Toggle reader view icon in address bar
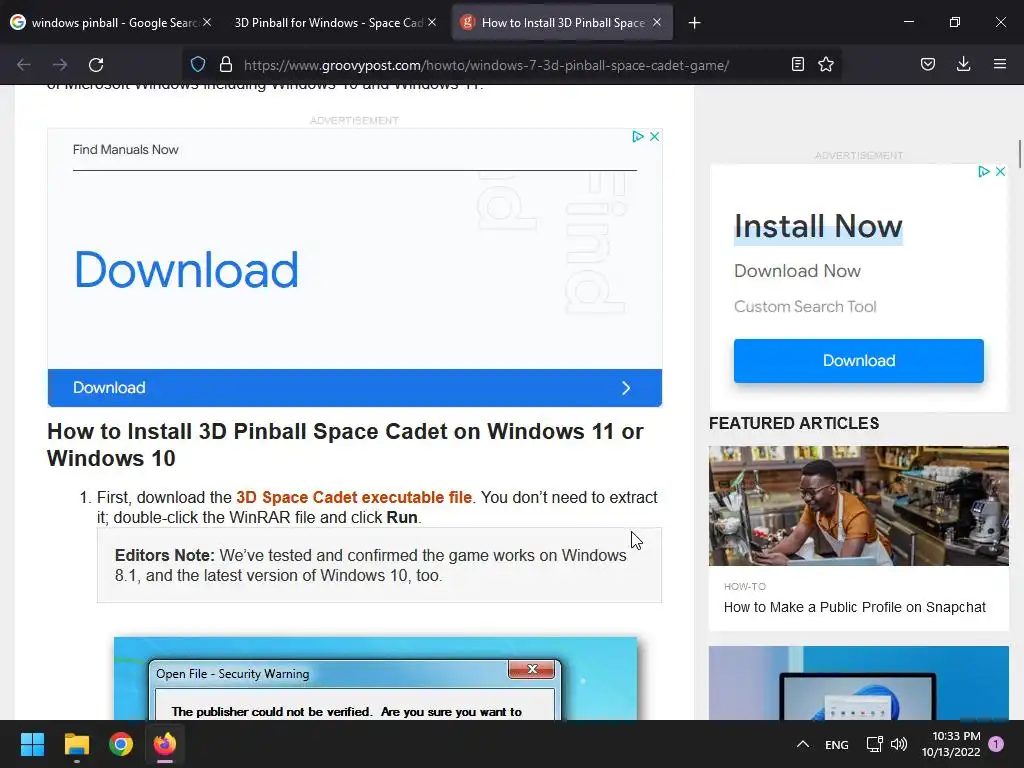 point(797,65)
